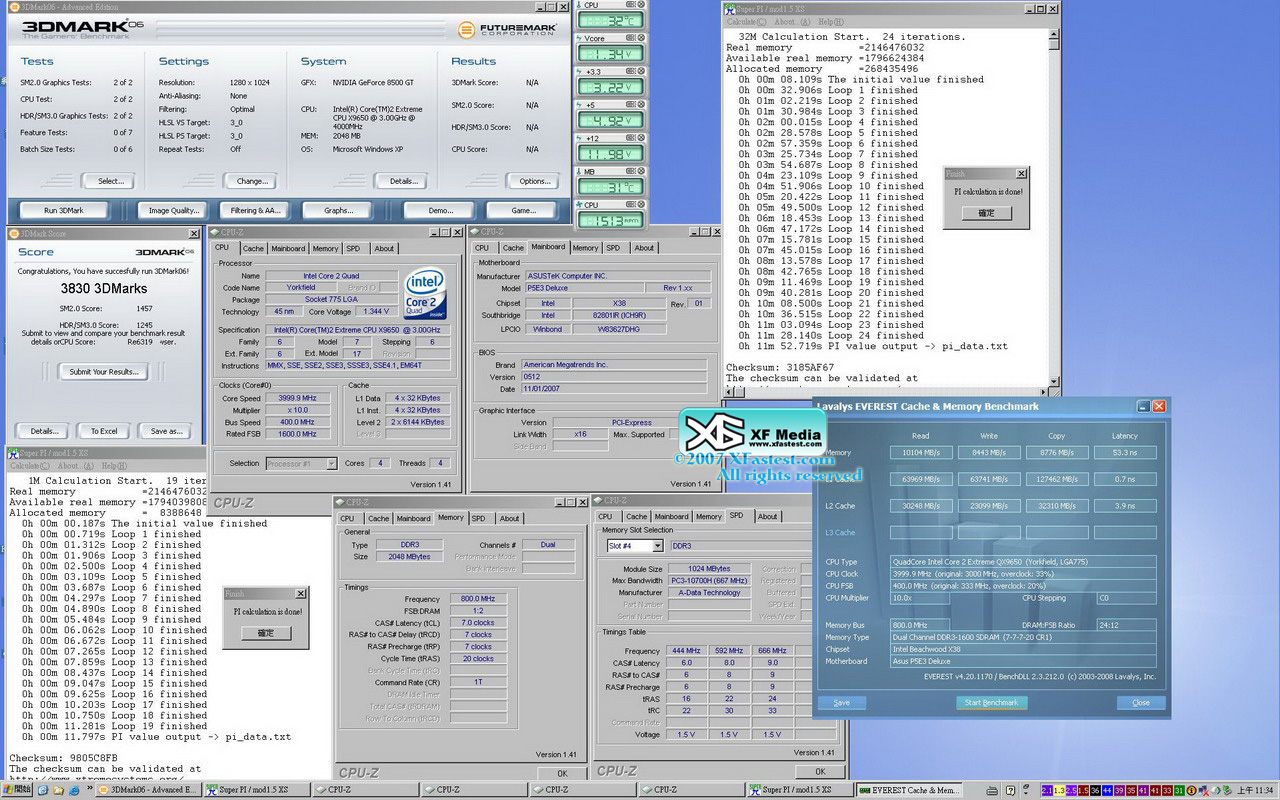Click the 32M Super PI vertical scrollbar
The image size is (1280, 800).
point(1054,207)
